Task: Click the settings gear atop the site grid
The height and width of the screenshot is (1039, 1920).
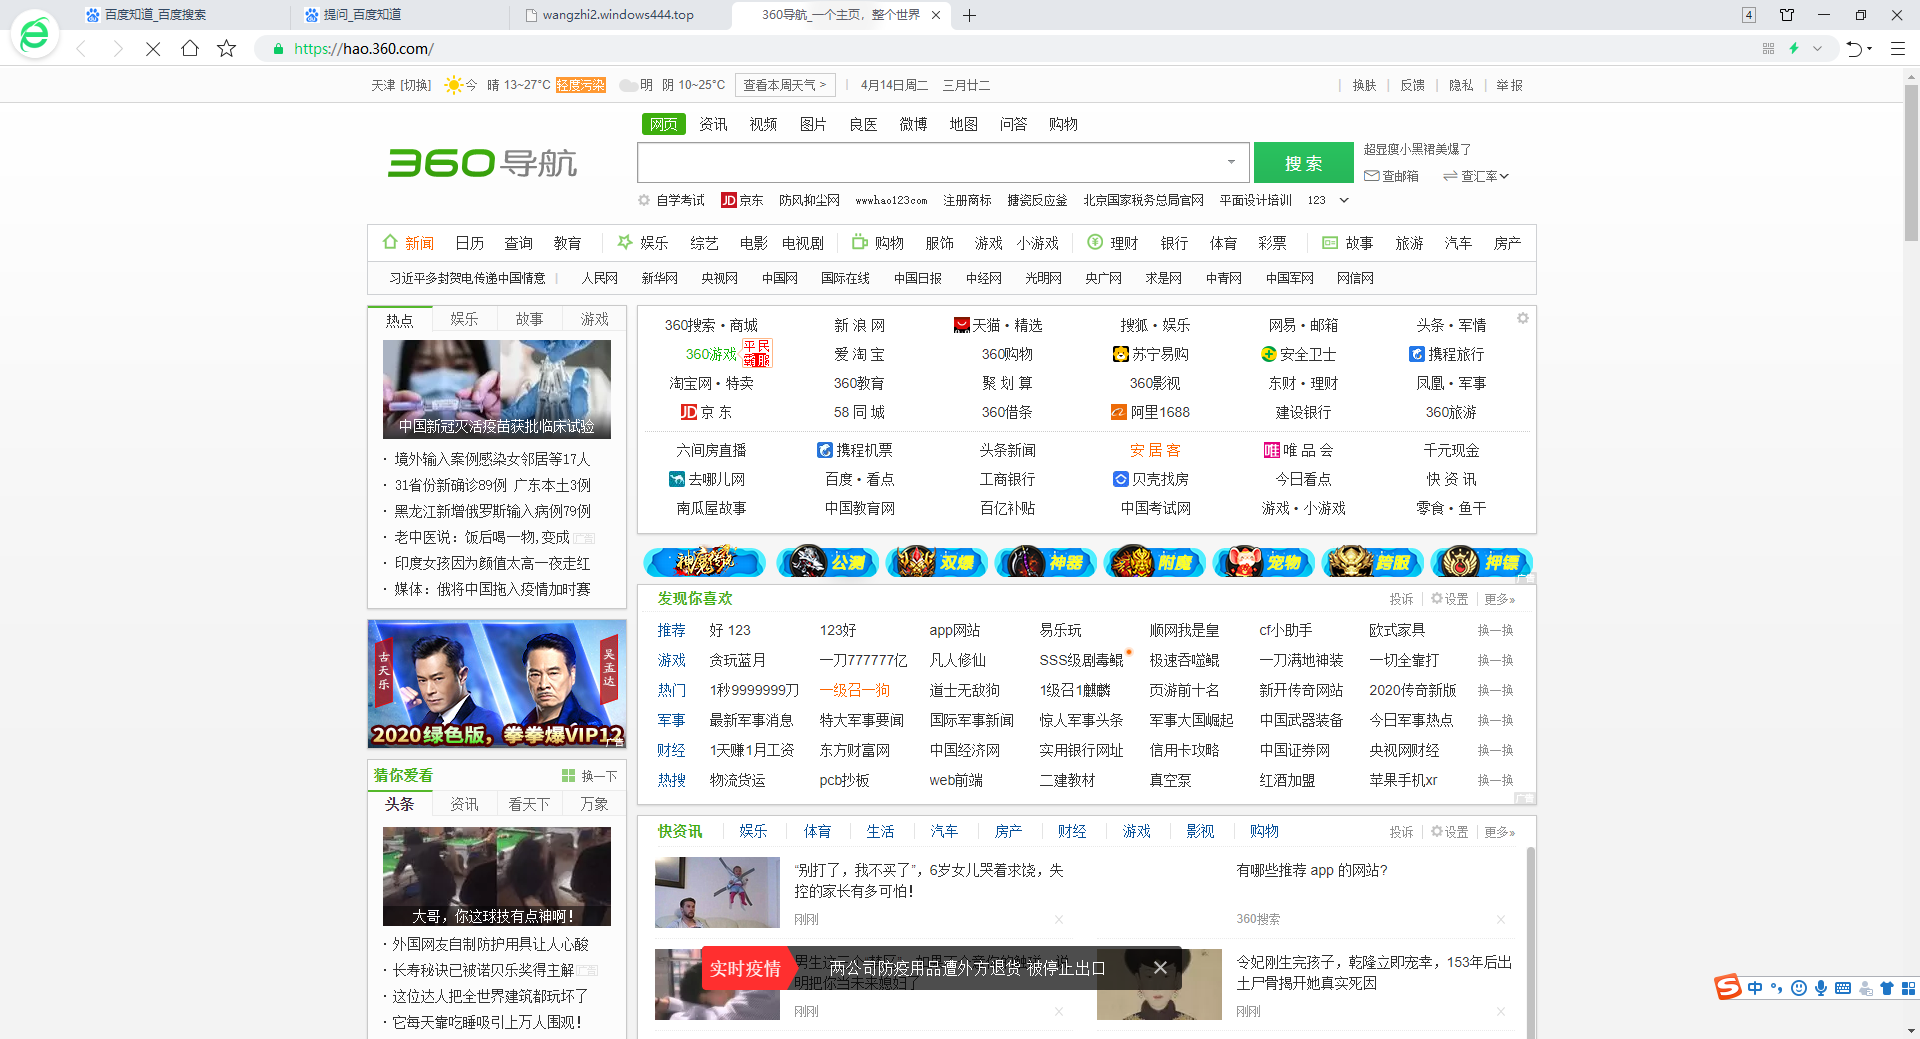Action: pos(1522,318)
